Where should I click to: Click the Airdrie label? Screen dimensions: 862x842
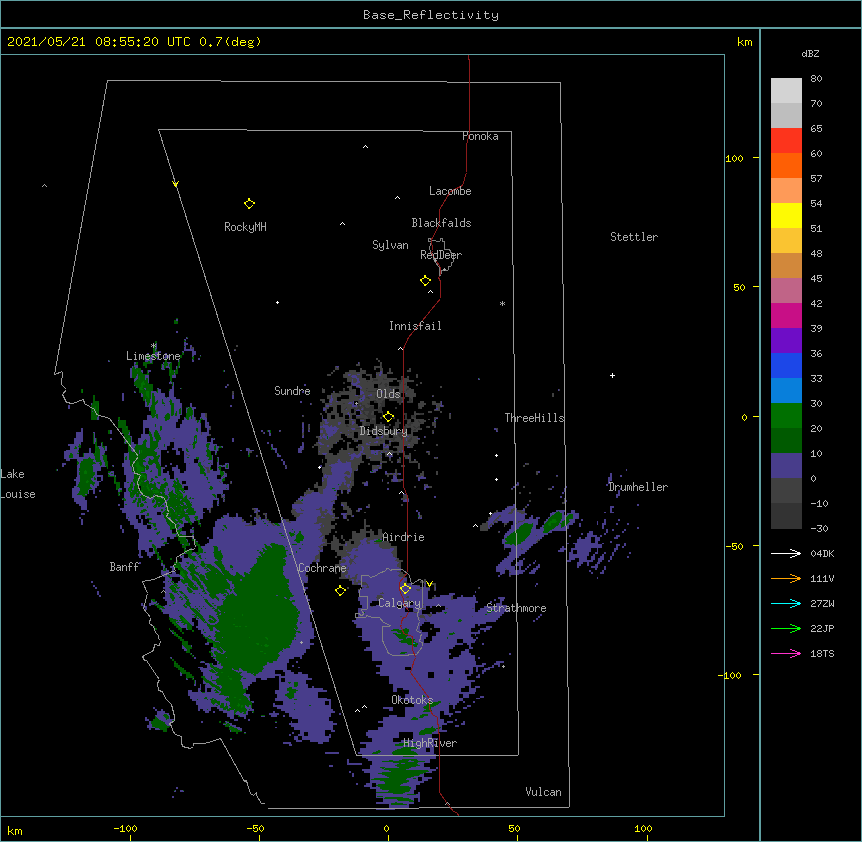pyautogui.click(x=404, y=537)
